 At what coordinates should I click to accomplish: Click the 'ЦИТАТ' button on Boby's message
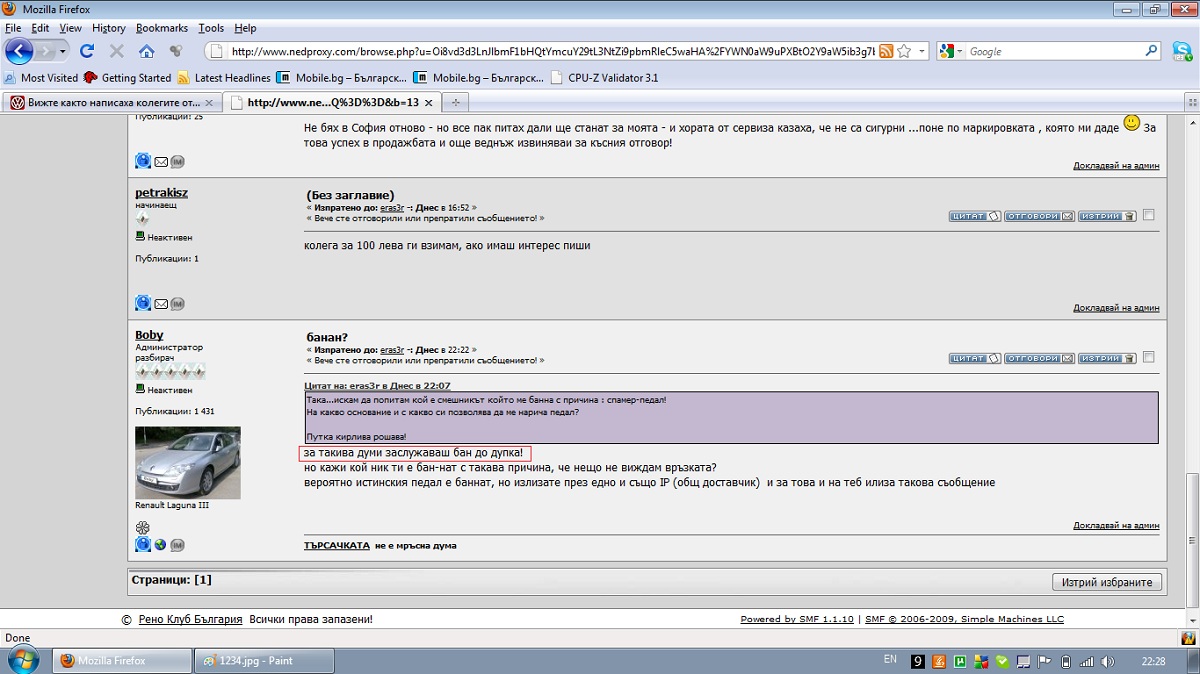(974, 358)
